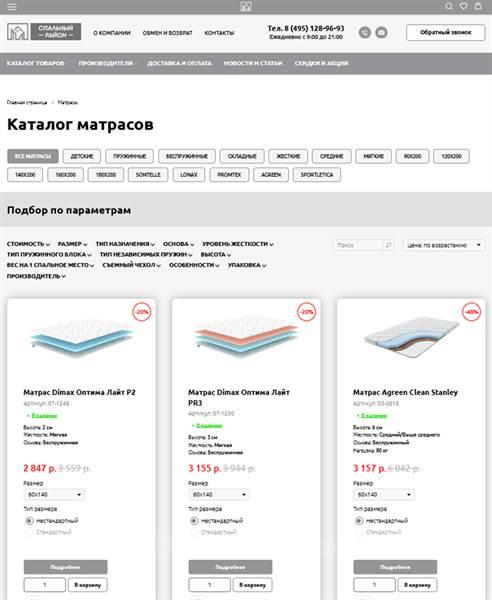Expand the Тип пружинного блока filter
The width and height of the screenshot is (492, 600).
click(x=49, y=254)
